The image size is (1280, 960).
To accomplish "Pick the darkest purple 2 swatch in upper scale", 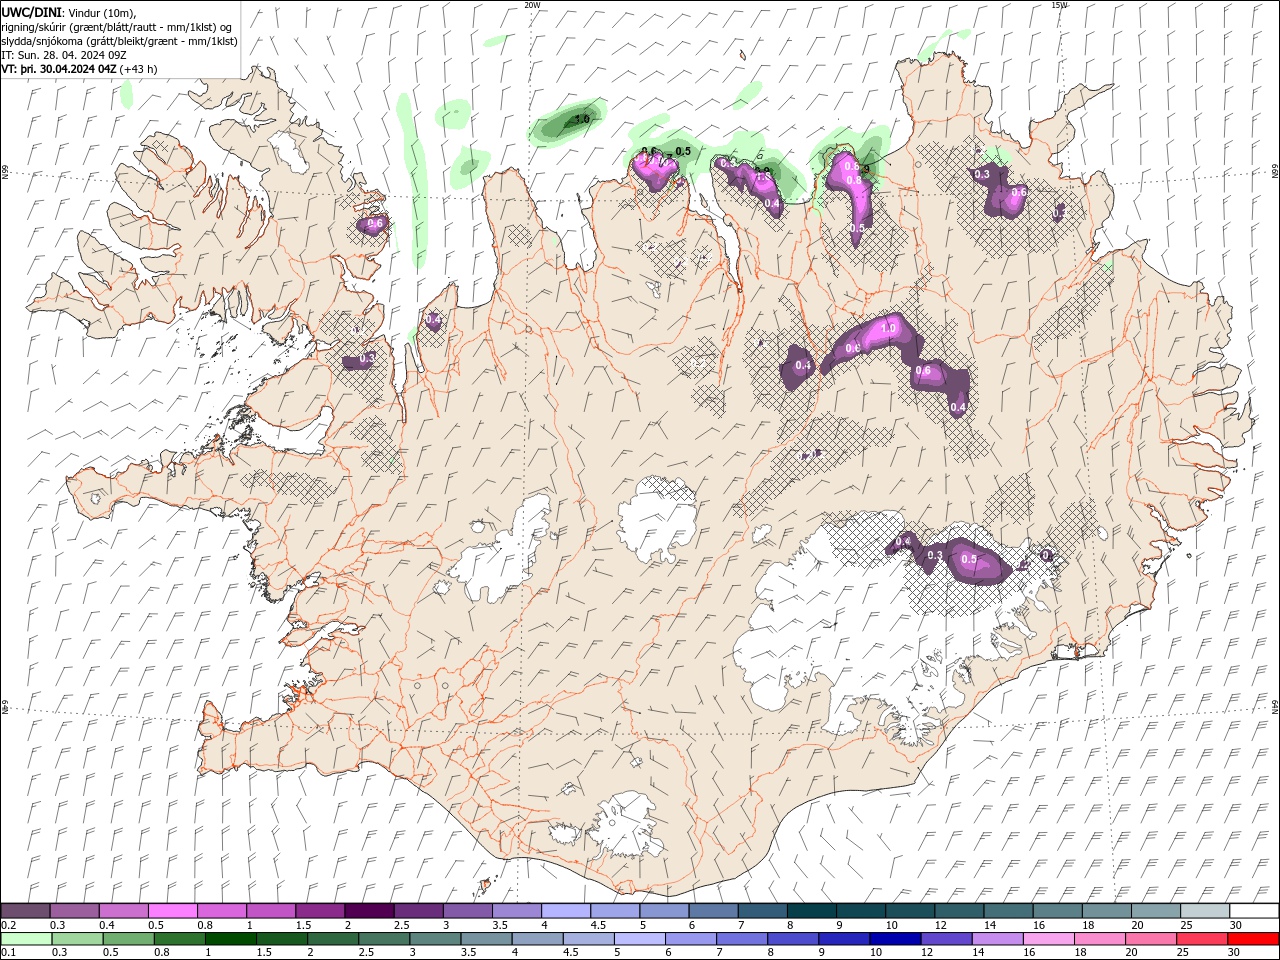I will 369,911.
